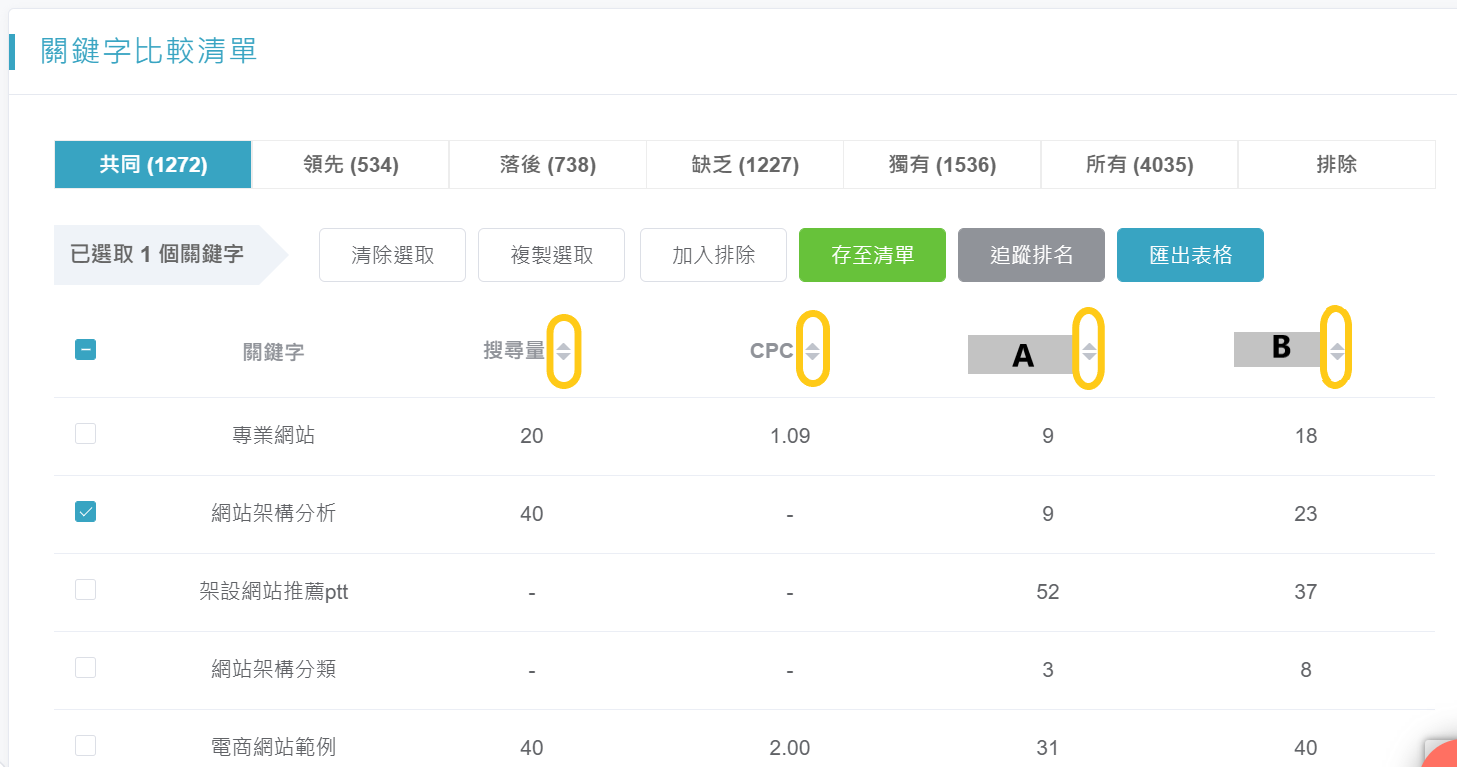Check the 電商網站範例 row checkbox
The width and height of the screenshot is (1457, 767).
pyautogui.click(x=86, y=746)
